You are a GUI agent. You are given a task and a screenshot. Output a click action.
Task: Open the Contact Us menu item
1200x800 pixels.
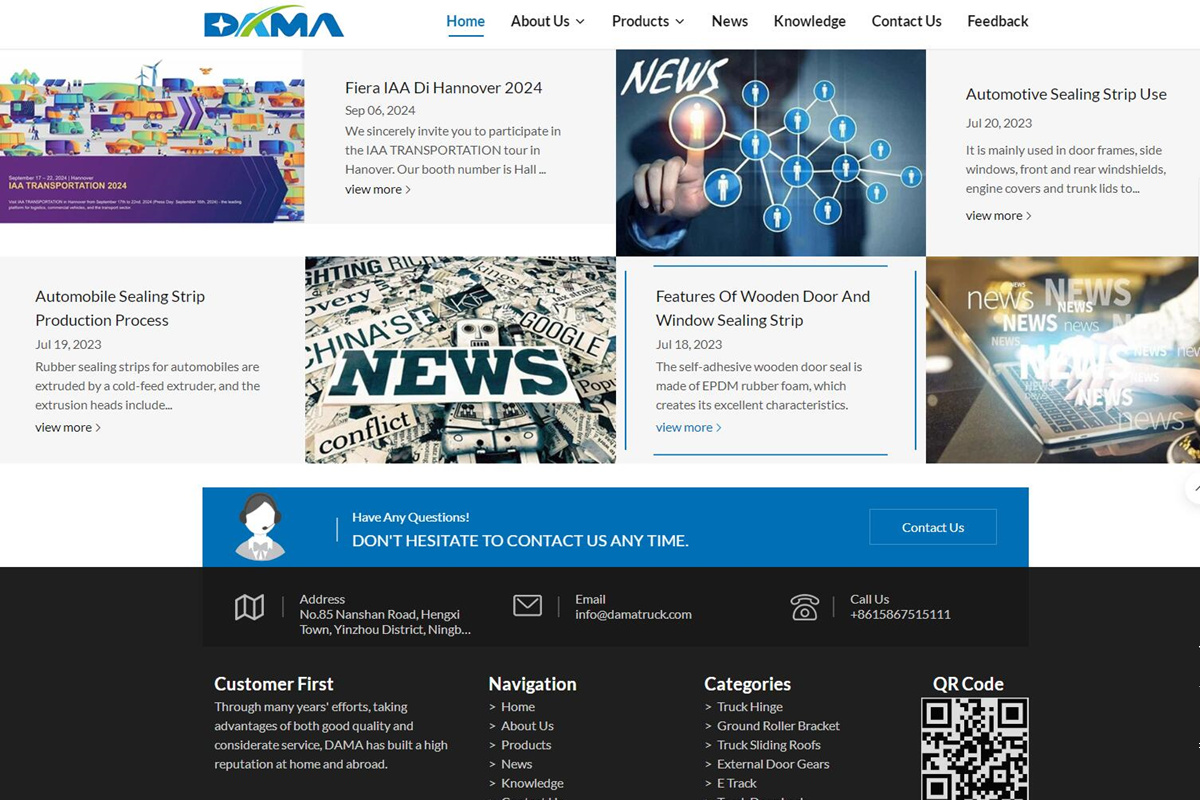pyautogui.click(x=907, y=21)
